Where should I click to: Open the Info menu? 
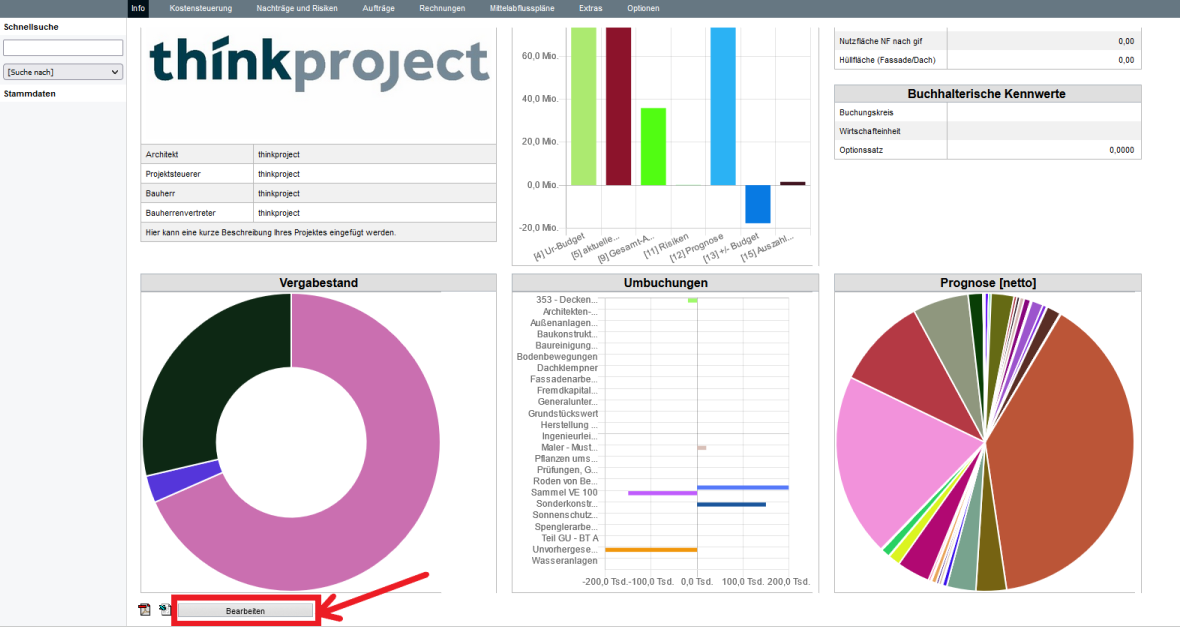138,8
